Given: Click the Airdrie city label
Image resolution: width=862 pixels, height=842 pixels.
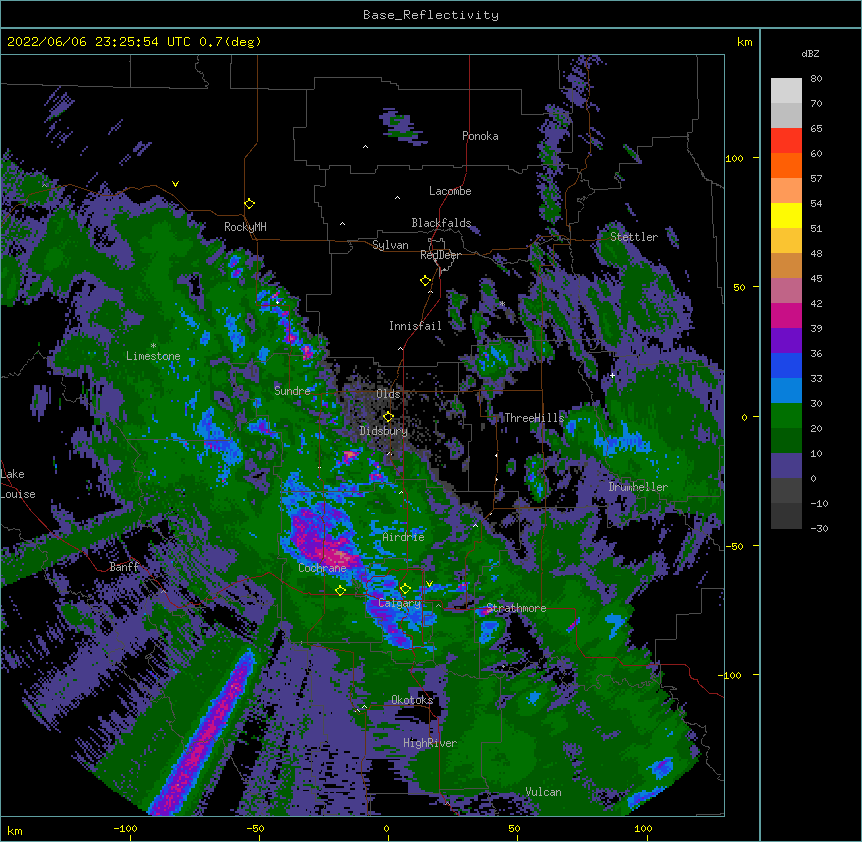Looking at the screenshot, I should point(404,537).
